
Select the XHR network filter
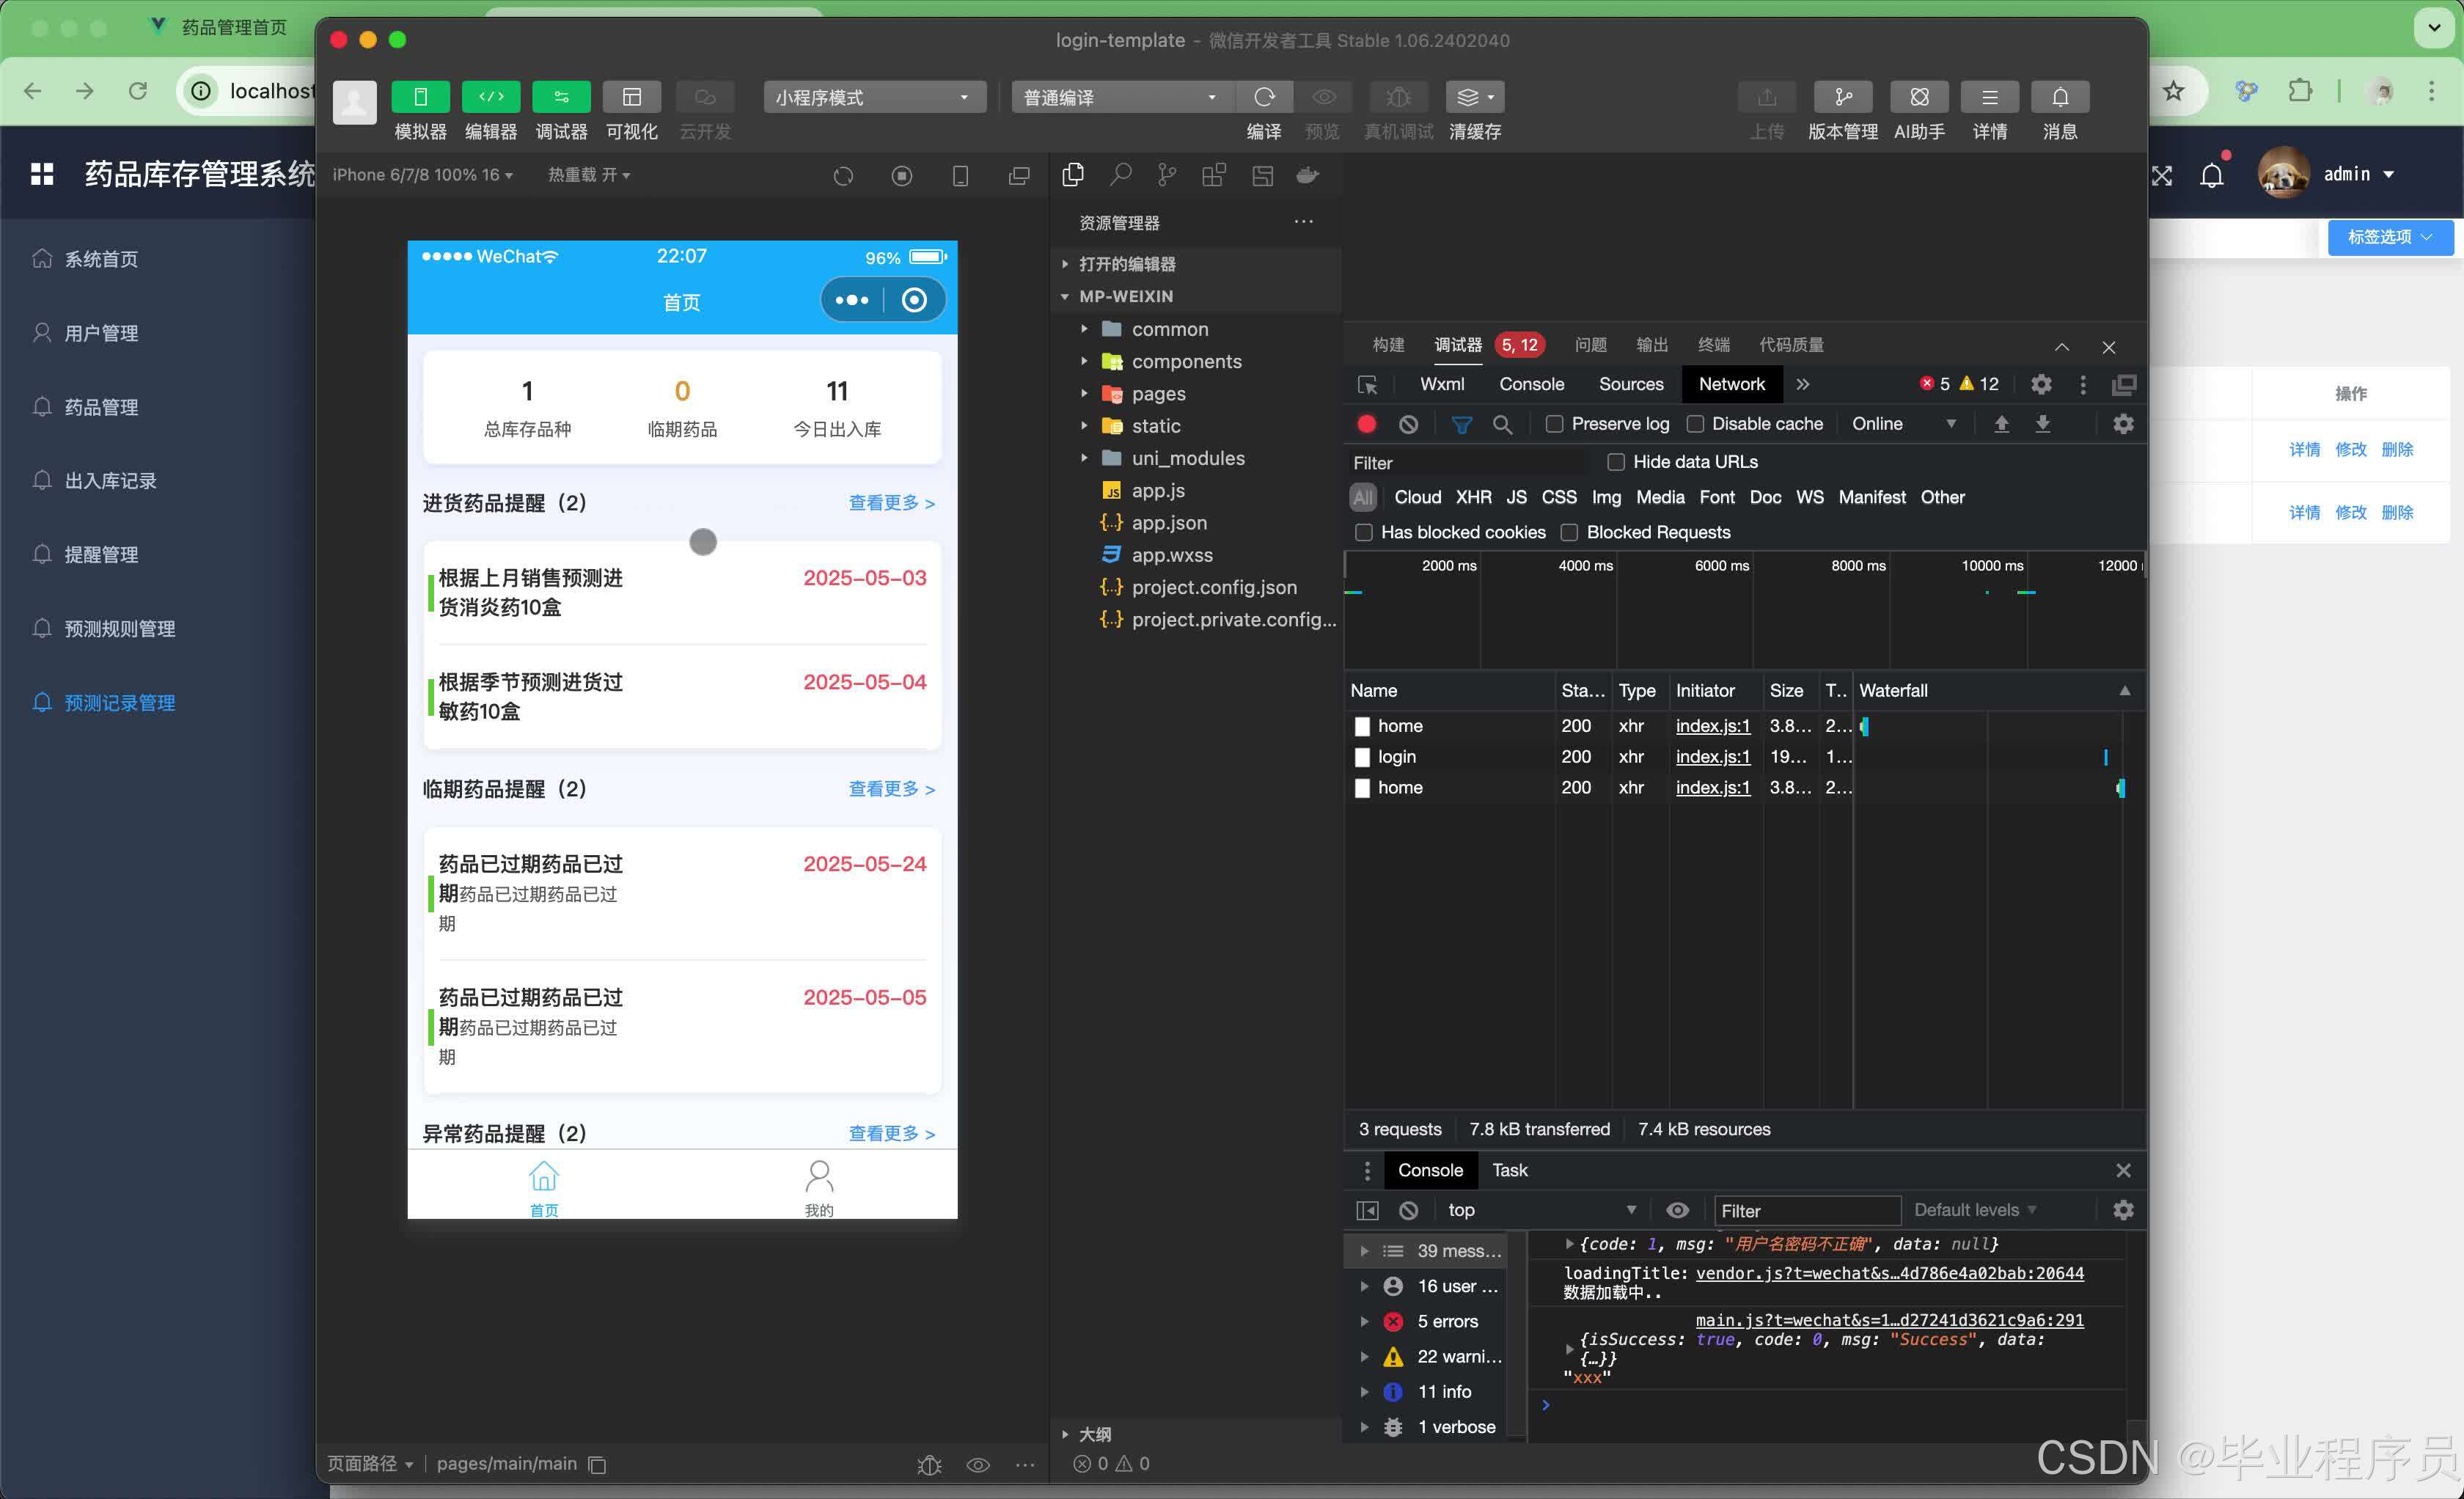point(1473,497)
